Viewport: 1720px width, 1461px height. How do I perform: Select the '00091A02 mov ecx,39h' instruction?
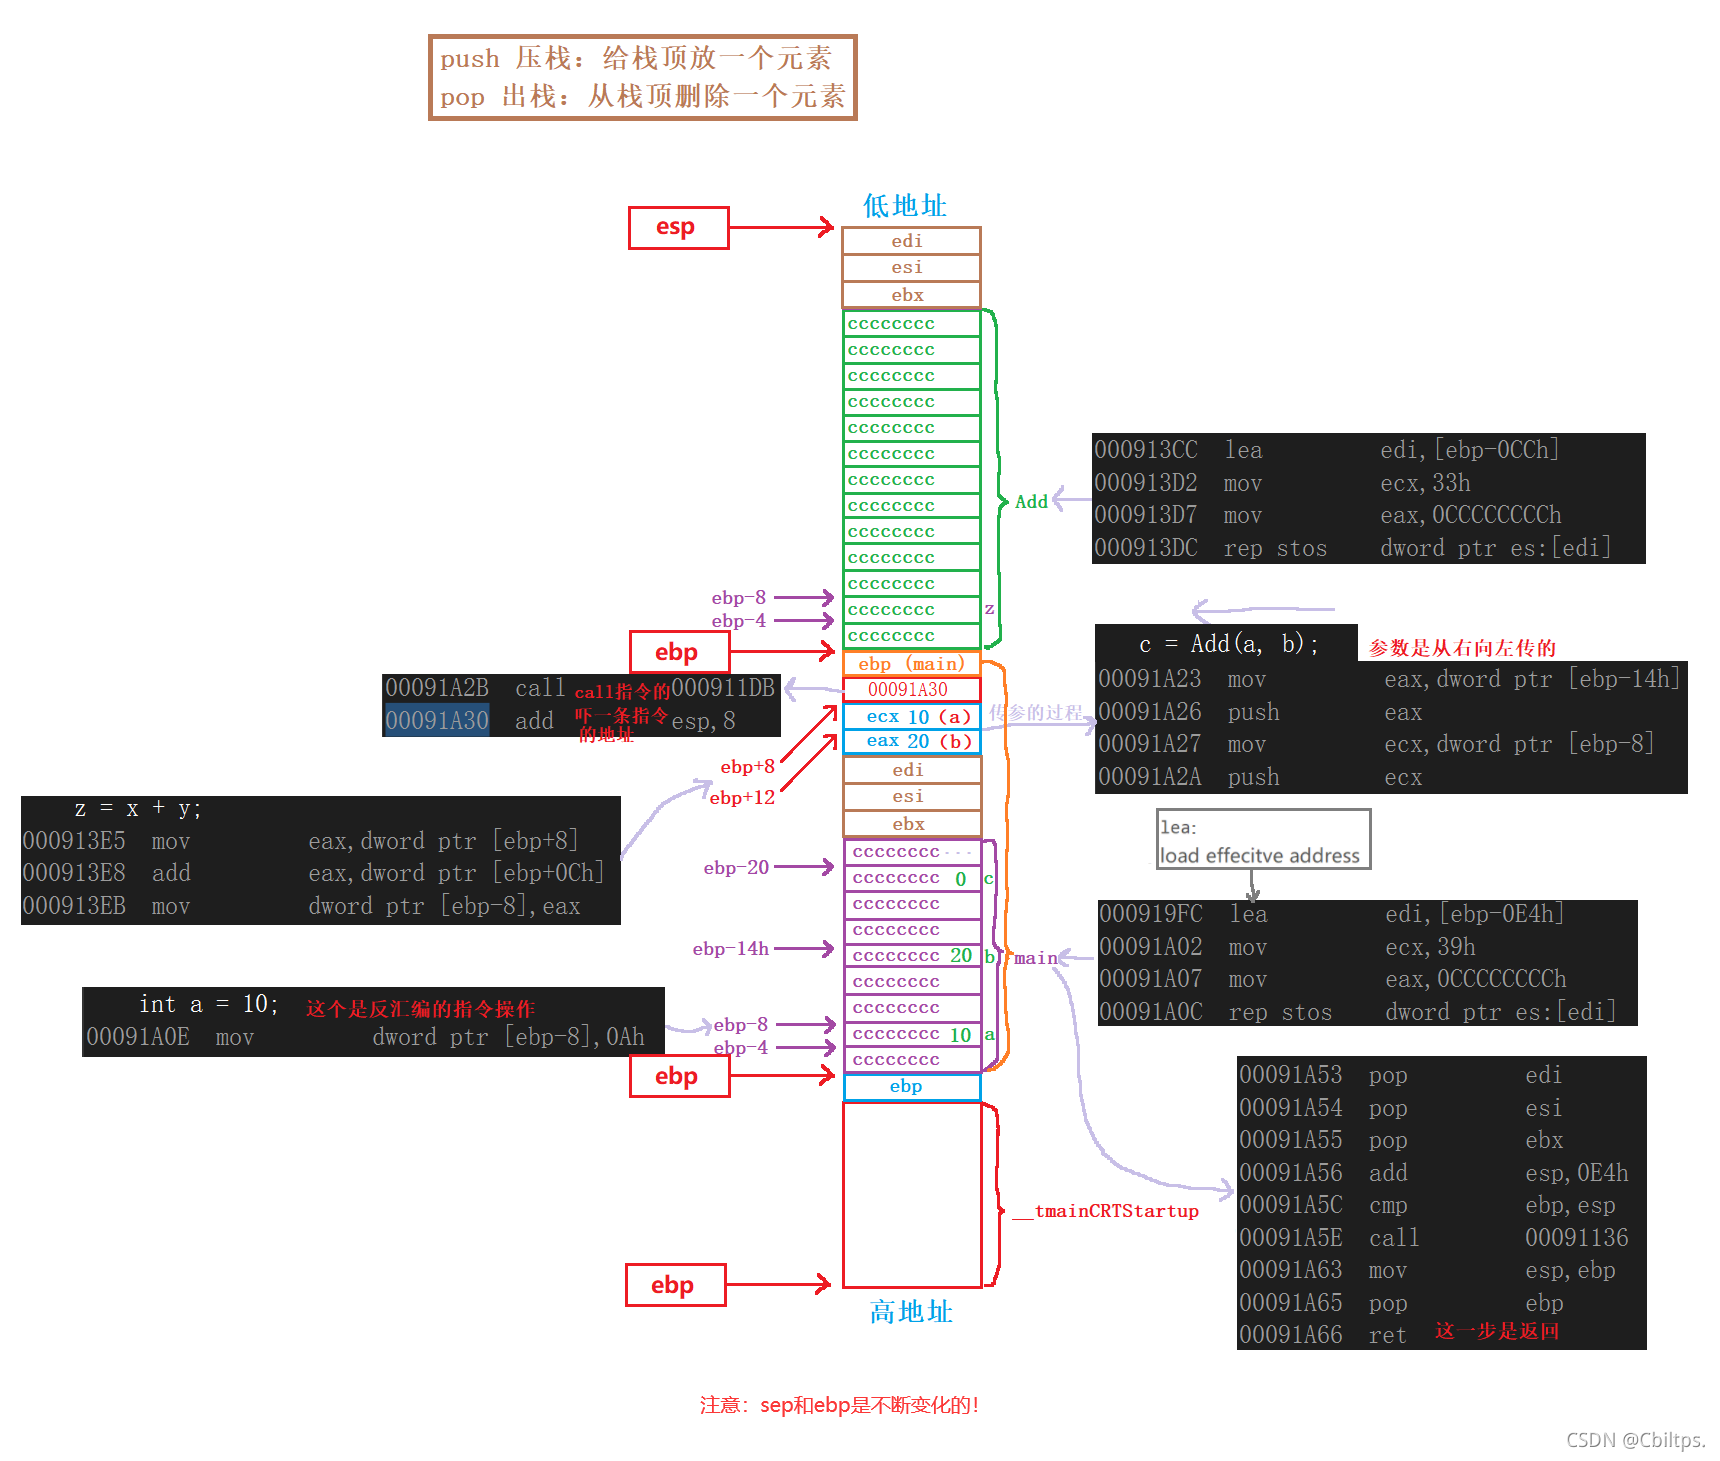point(1288,947)
